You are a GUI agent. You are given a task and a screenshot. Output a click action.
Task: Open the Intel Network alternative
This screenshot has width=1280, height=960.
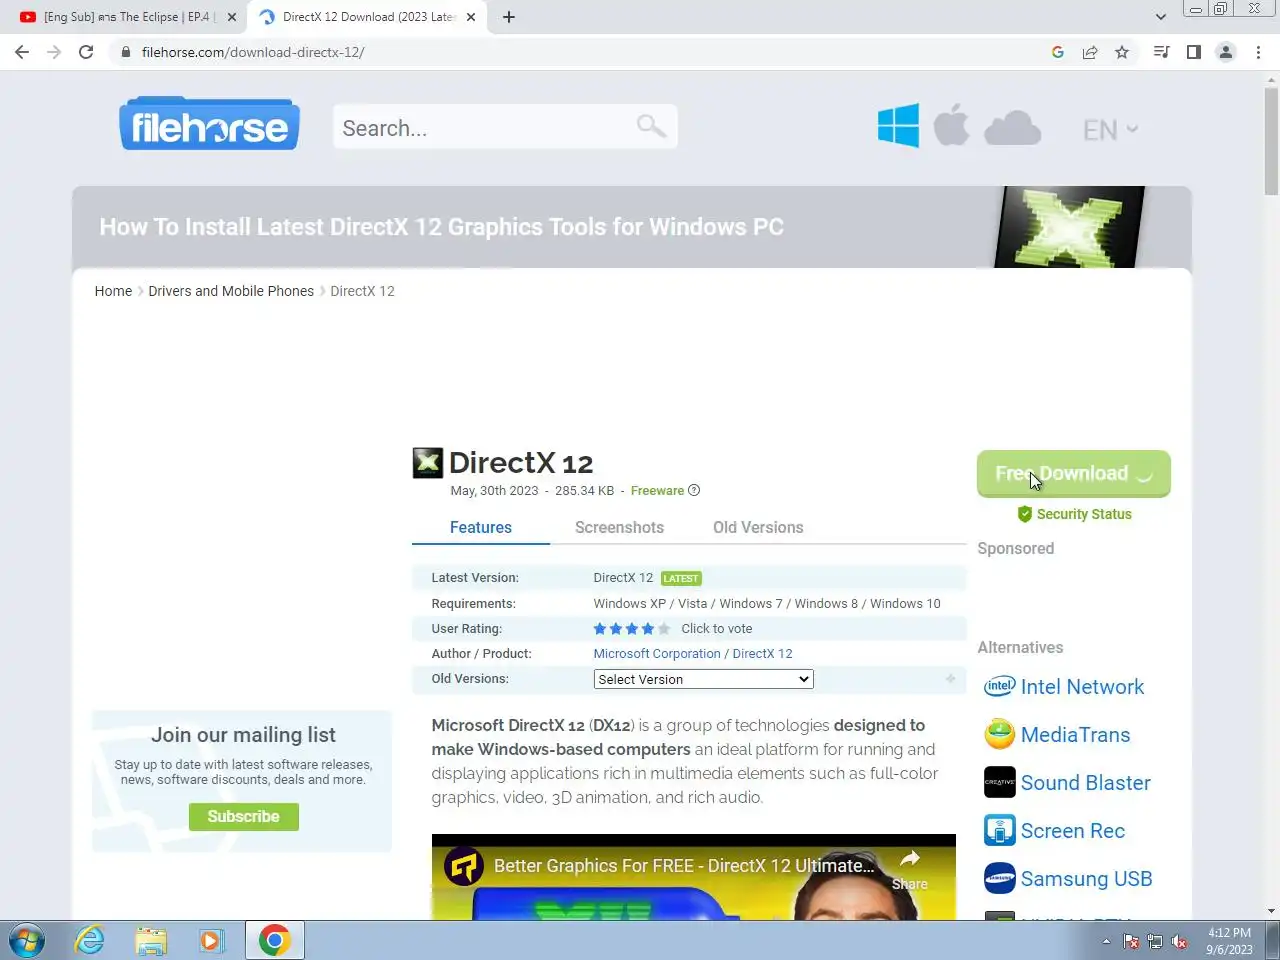pos(1082,687)
